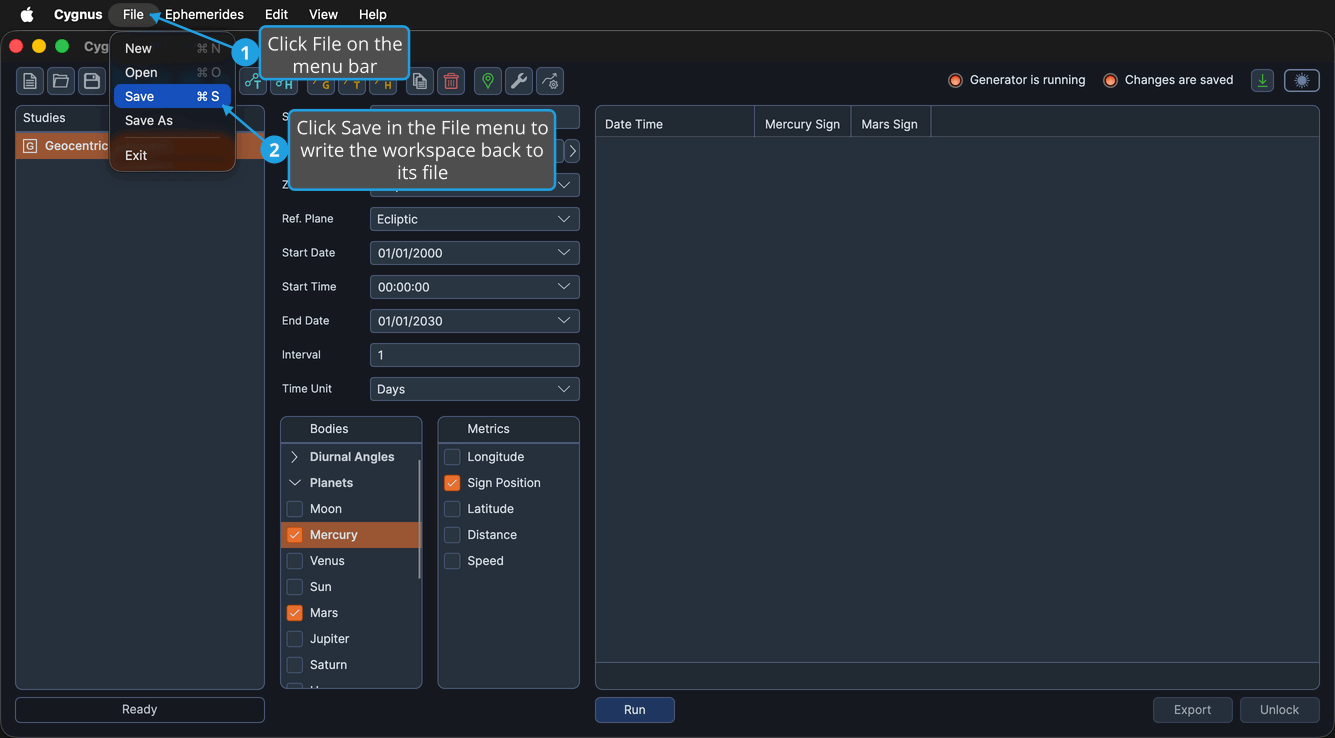1335x738 pixels.
Task: Choose Save As from the File menu
Action: tap(173, 120)
